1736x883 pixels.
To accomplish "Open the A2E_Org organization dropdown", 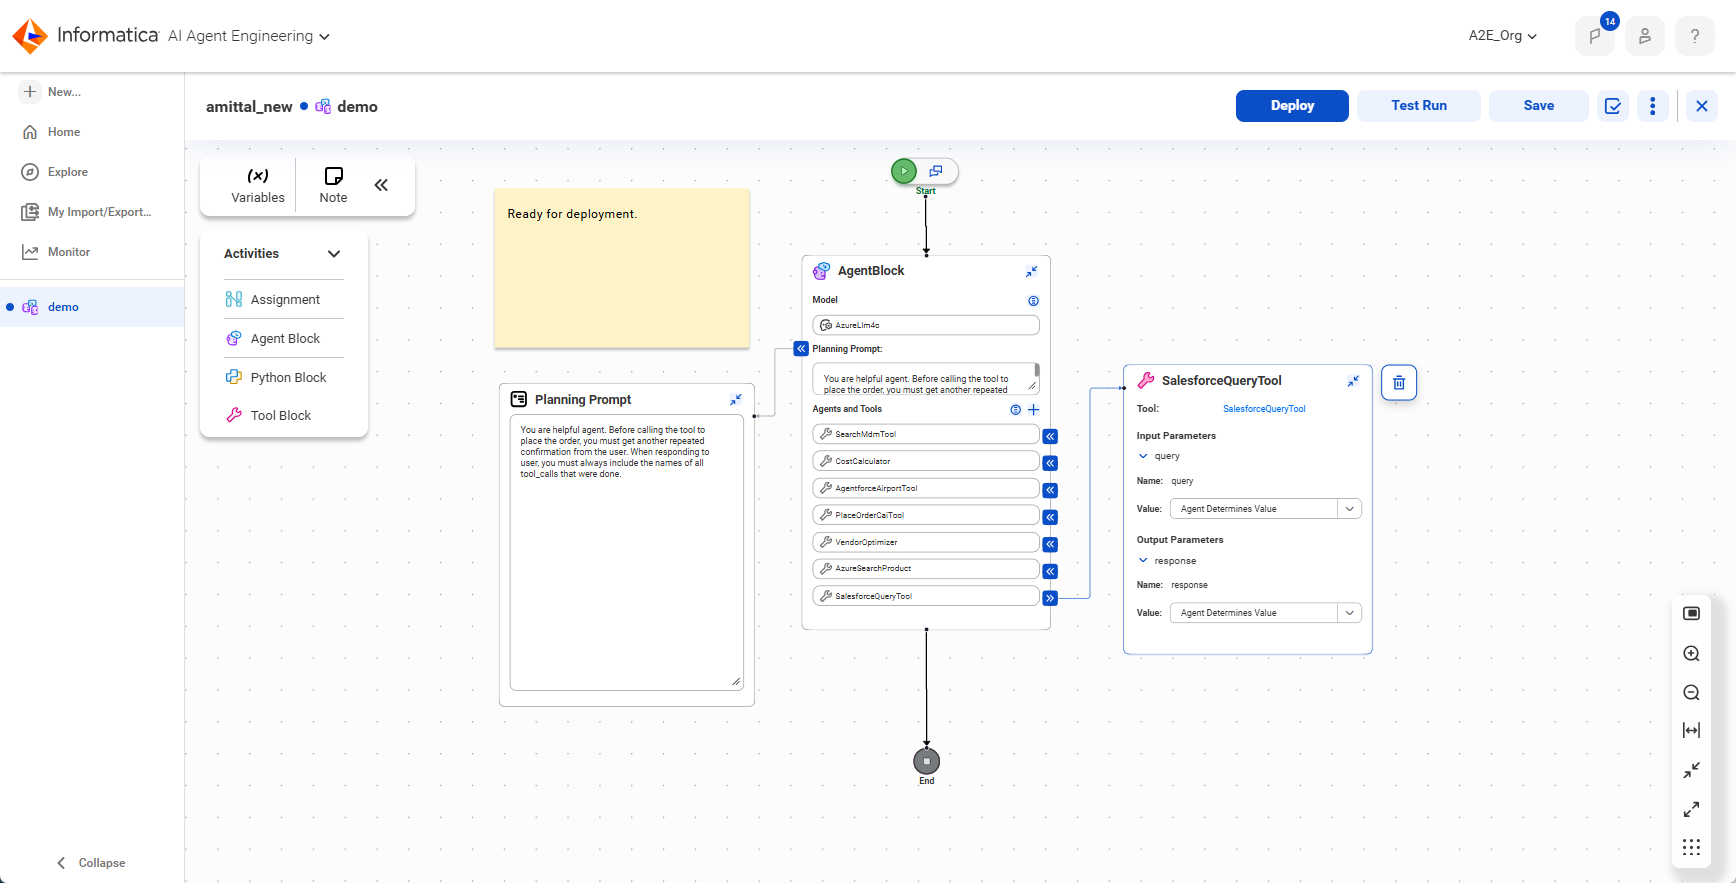I will 1502,36.
